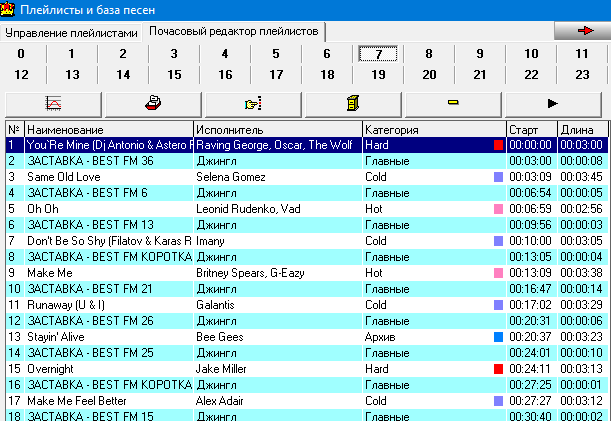Select the Overnight track row

point(307,369)
